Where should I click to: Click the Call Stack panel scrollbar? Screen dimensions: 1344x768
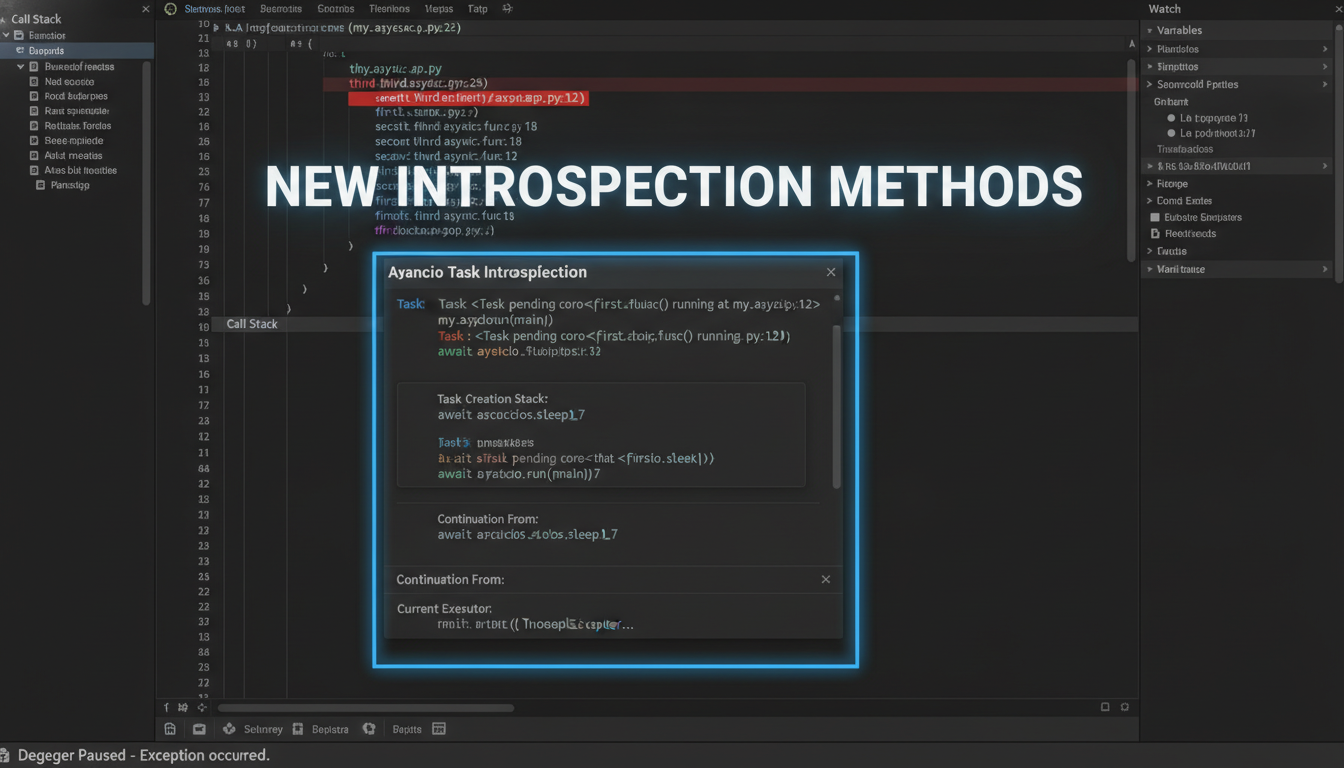click(x=146, y=182)
